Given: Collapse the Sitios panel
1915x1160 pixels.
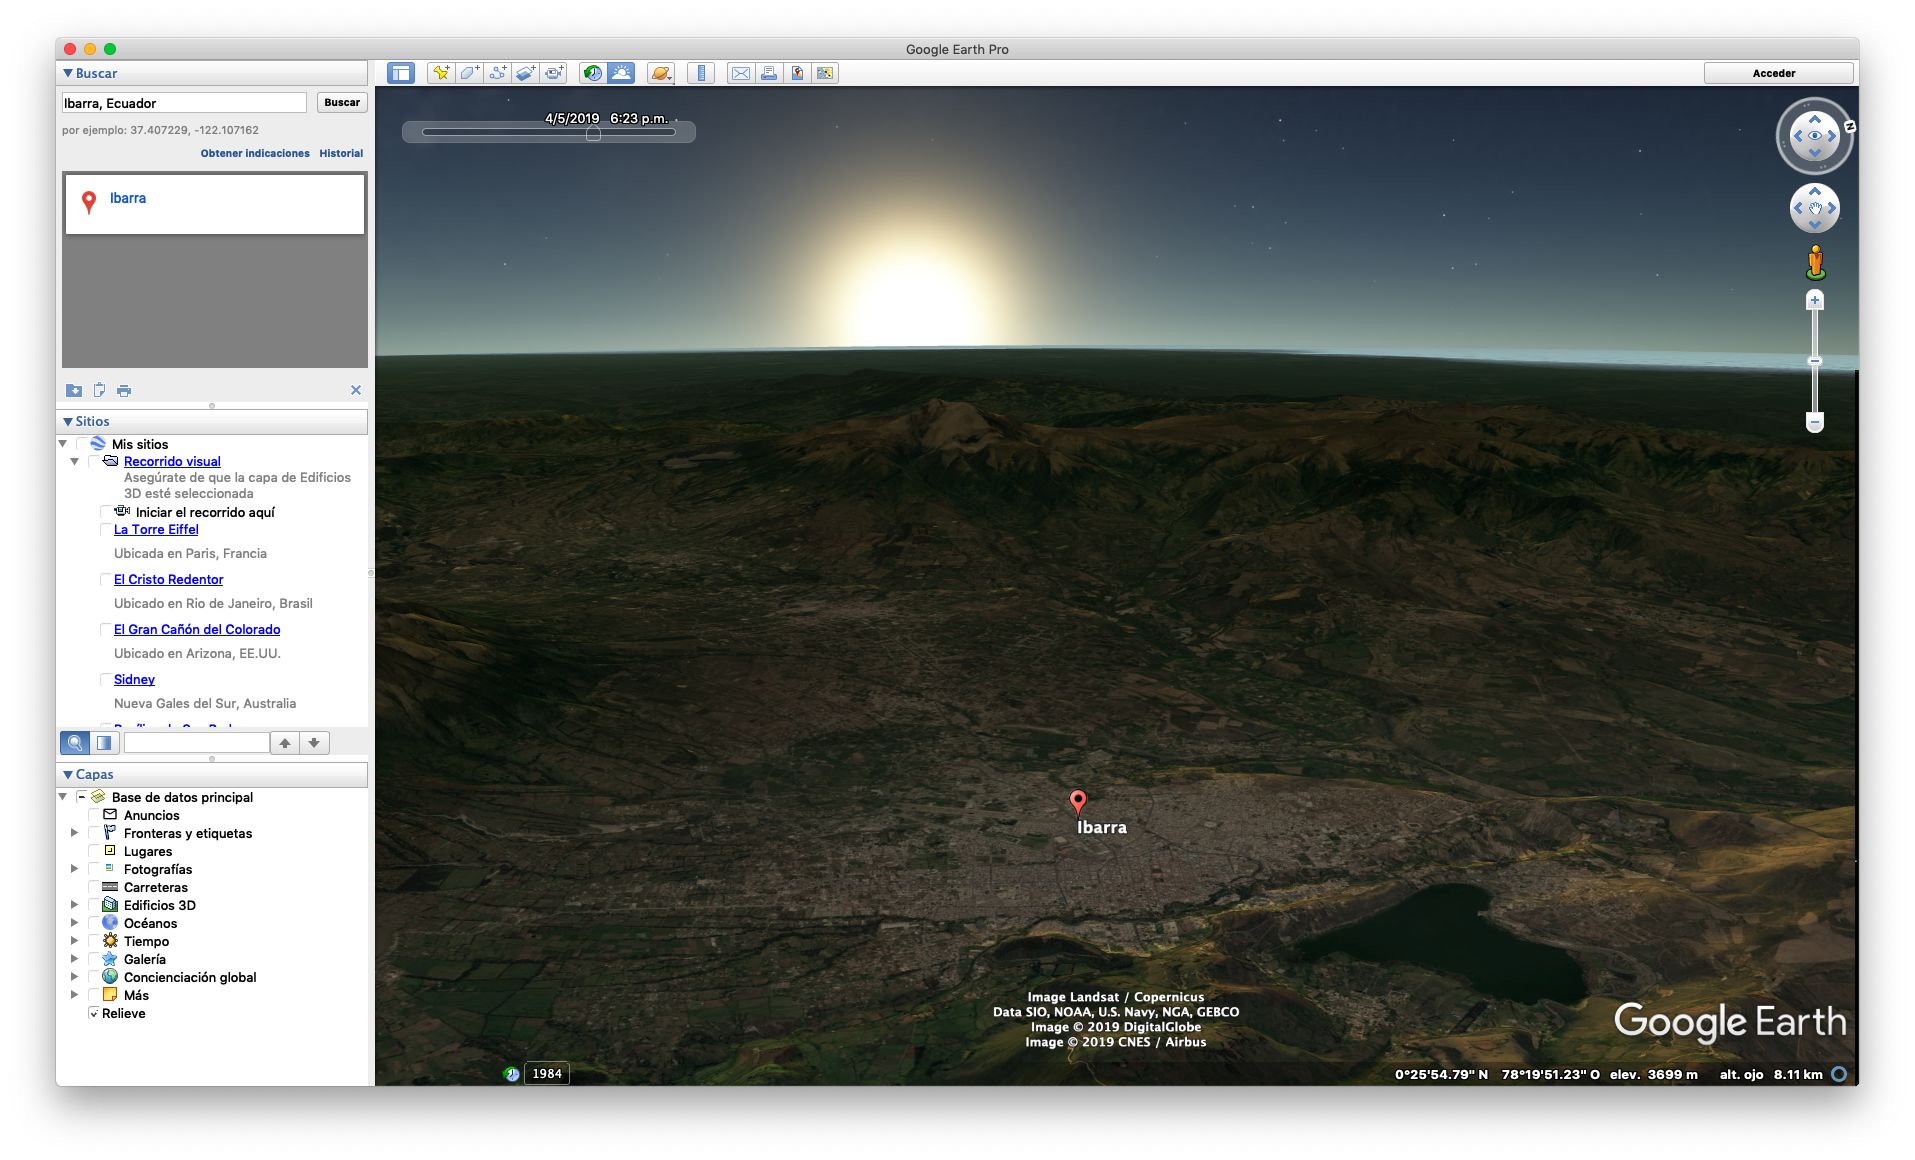Looking at the screenshot, I should pos(68,421).
